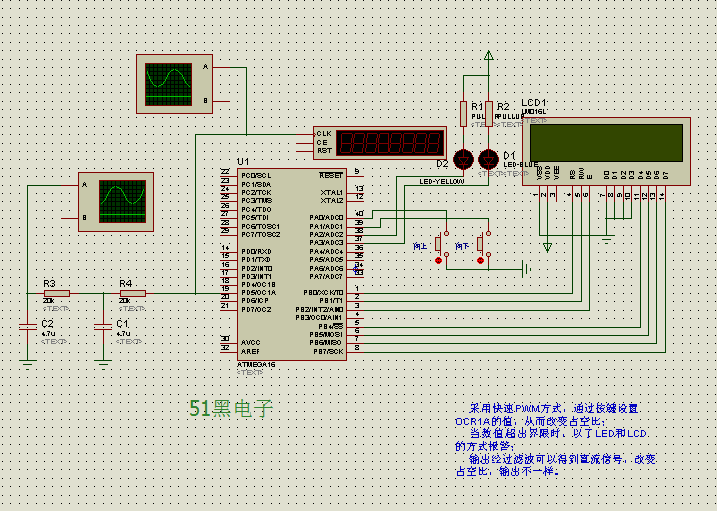The height and width of the screenshot is (511, 717).
Task: Click the CE pin label on the counter
Action: pyautogui.click(x=322, y=142)
